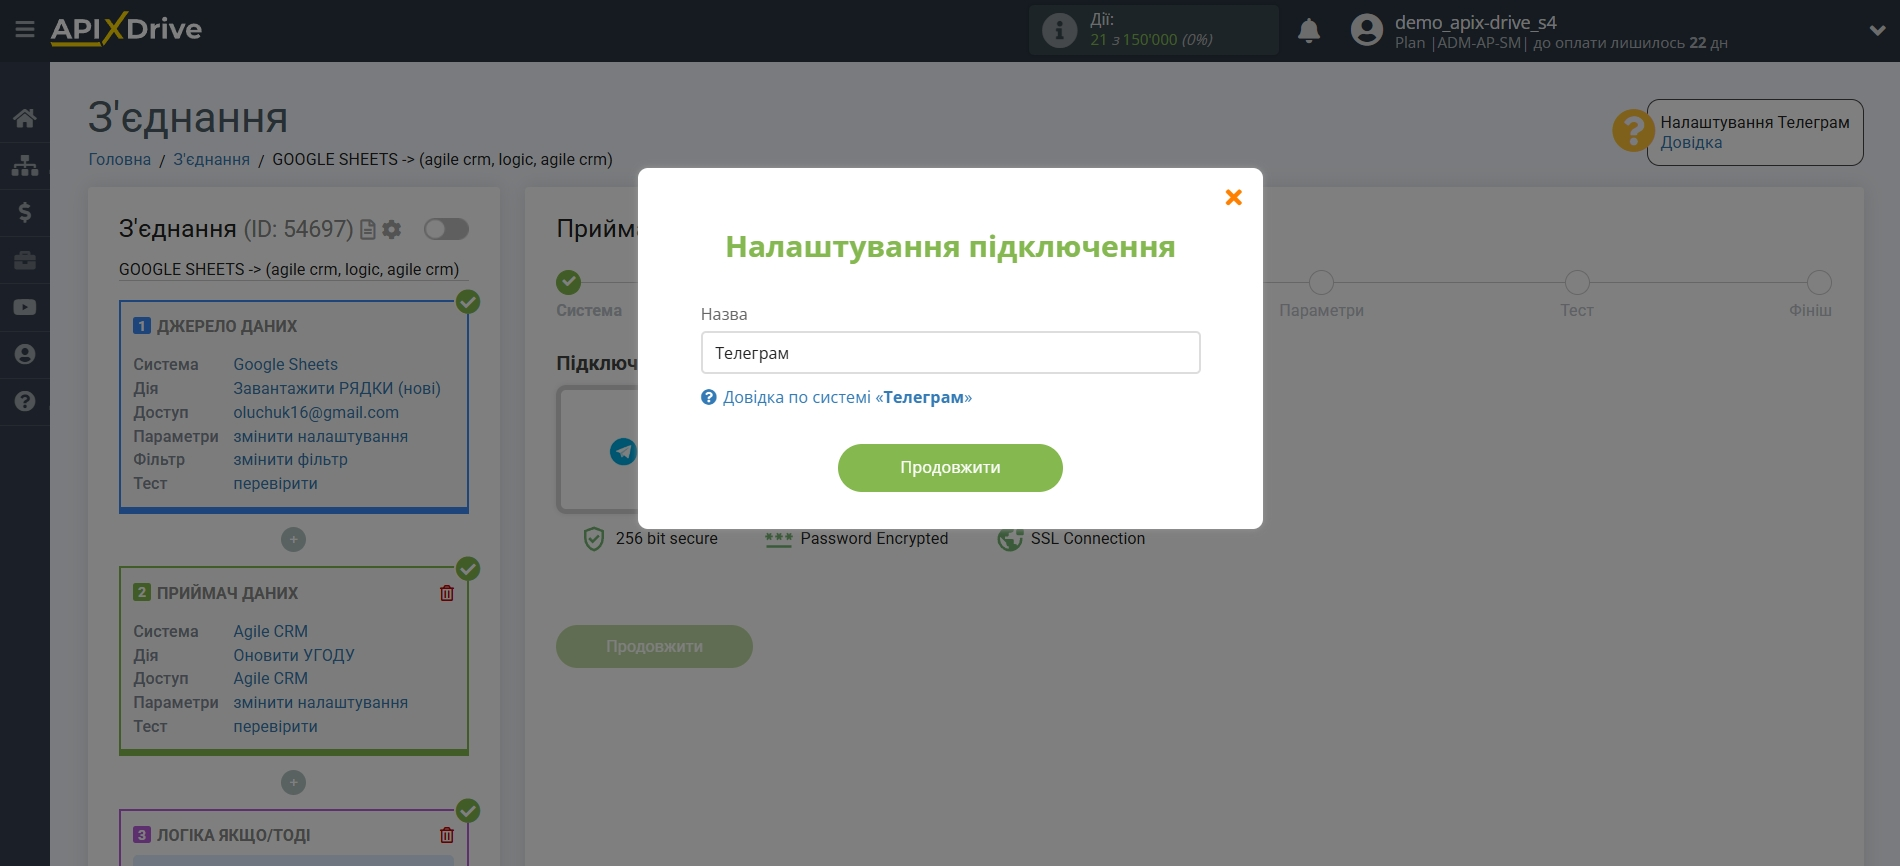Add step via plus below data source
1900x866 pixels.
tap(293, 540)
